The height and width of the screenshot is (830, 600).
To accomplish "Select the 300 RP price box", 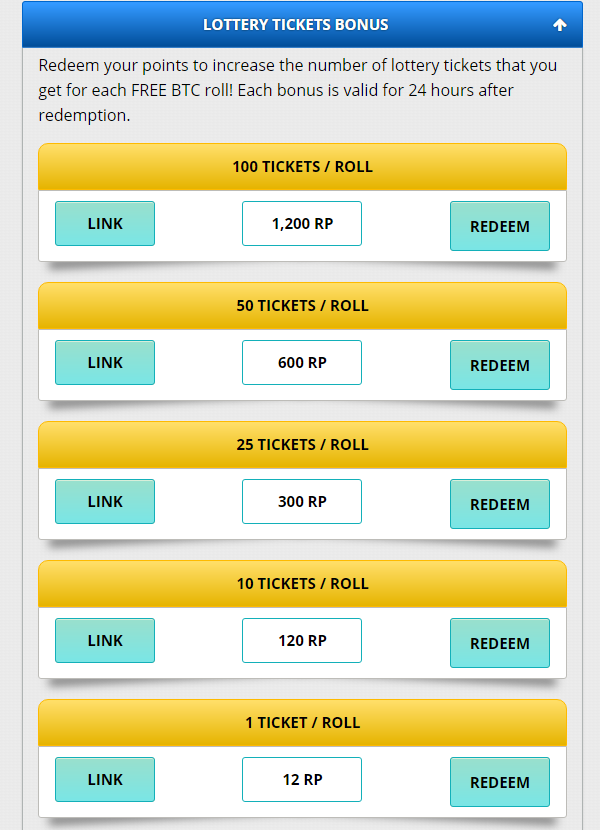I will coord(302,502).
